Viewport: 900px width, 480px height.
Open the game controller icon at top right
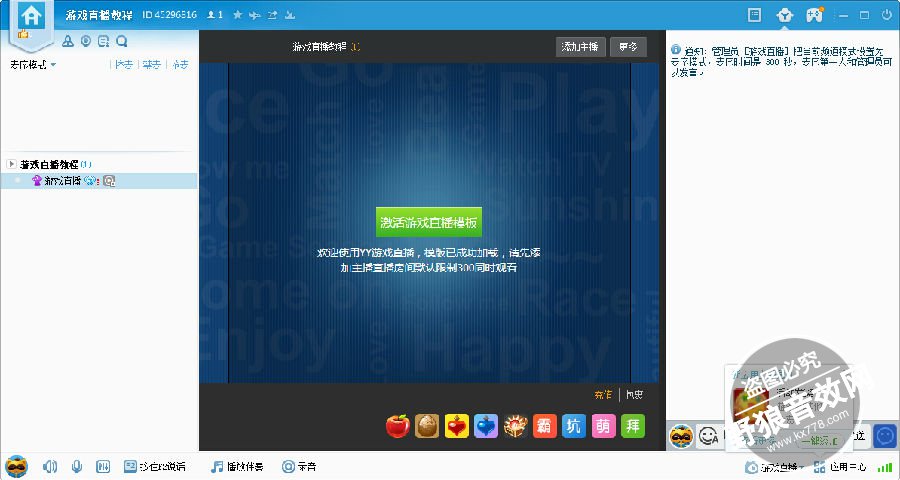(x=814, y=15)
